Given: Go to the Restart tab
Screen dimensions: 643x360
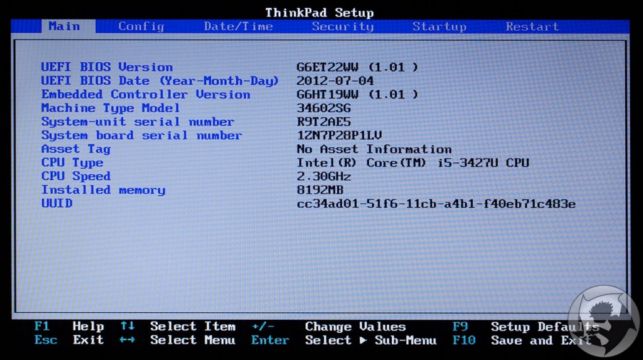Looking at the screenshot, I should [532, 27].
